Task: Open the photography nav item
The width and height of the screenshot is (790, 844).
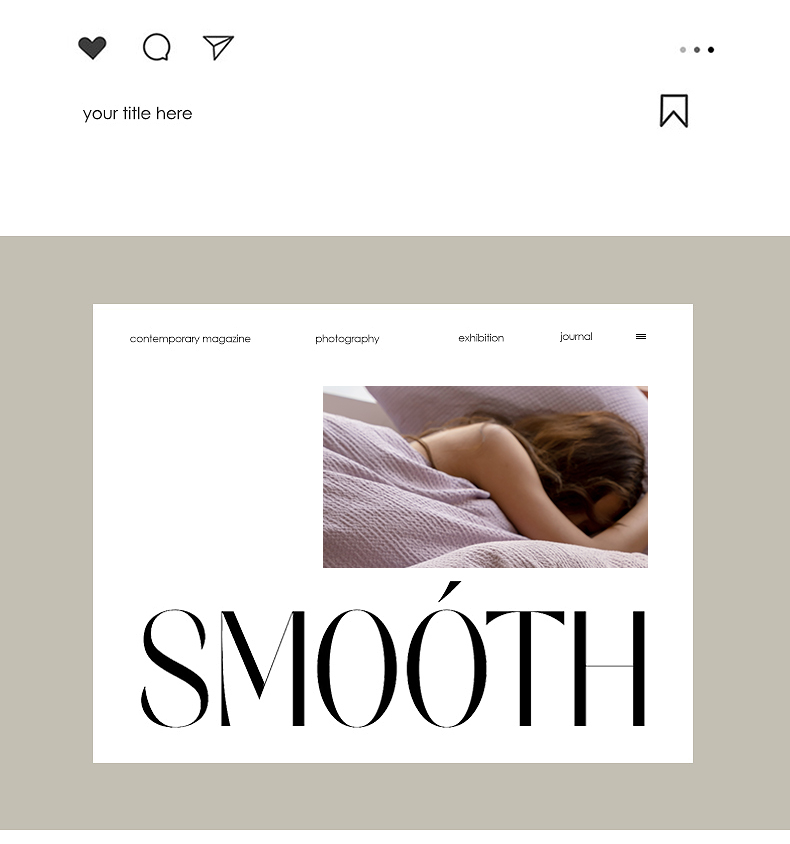Action: (x=347, y=339)
